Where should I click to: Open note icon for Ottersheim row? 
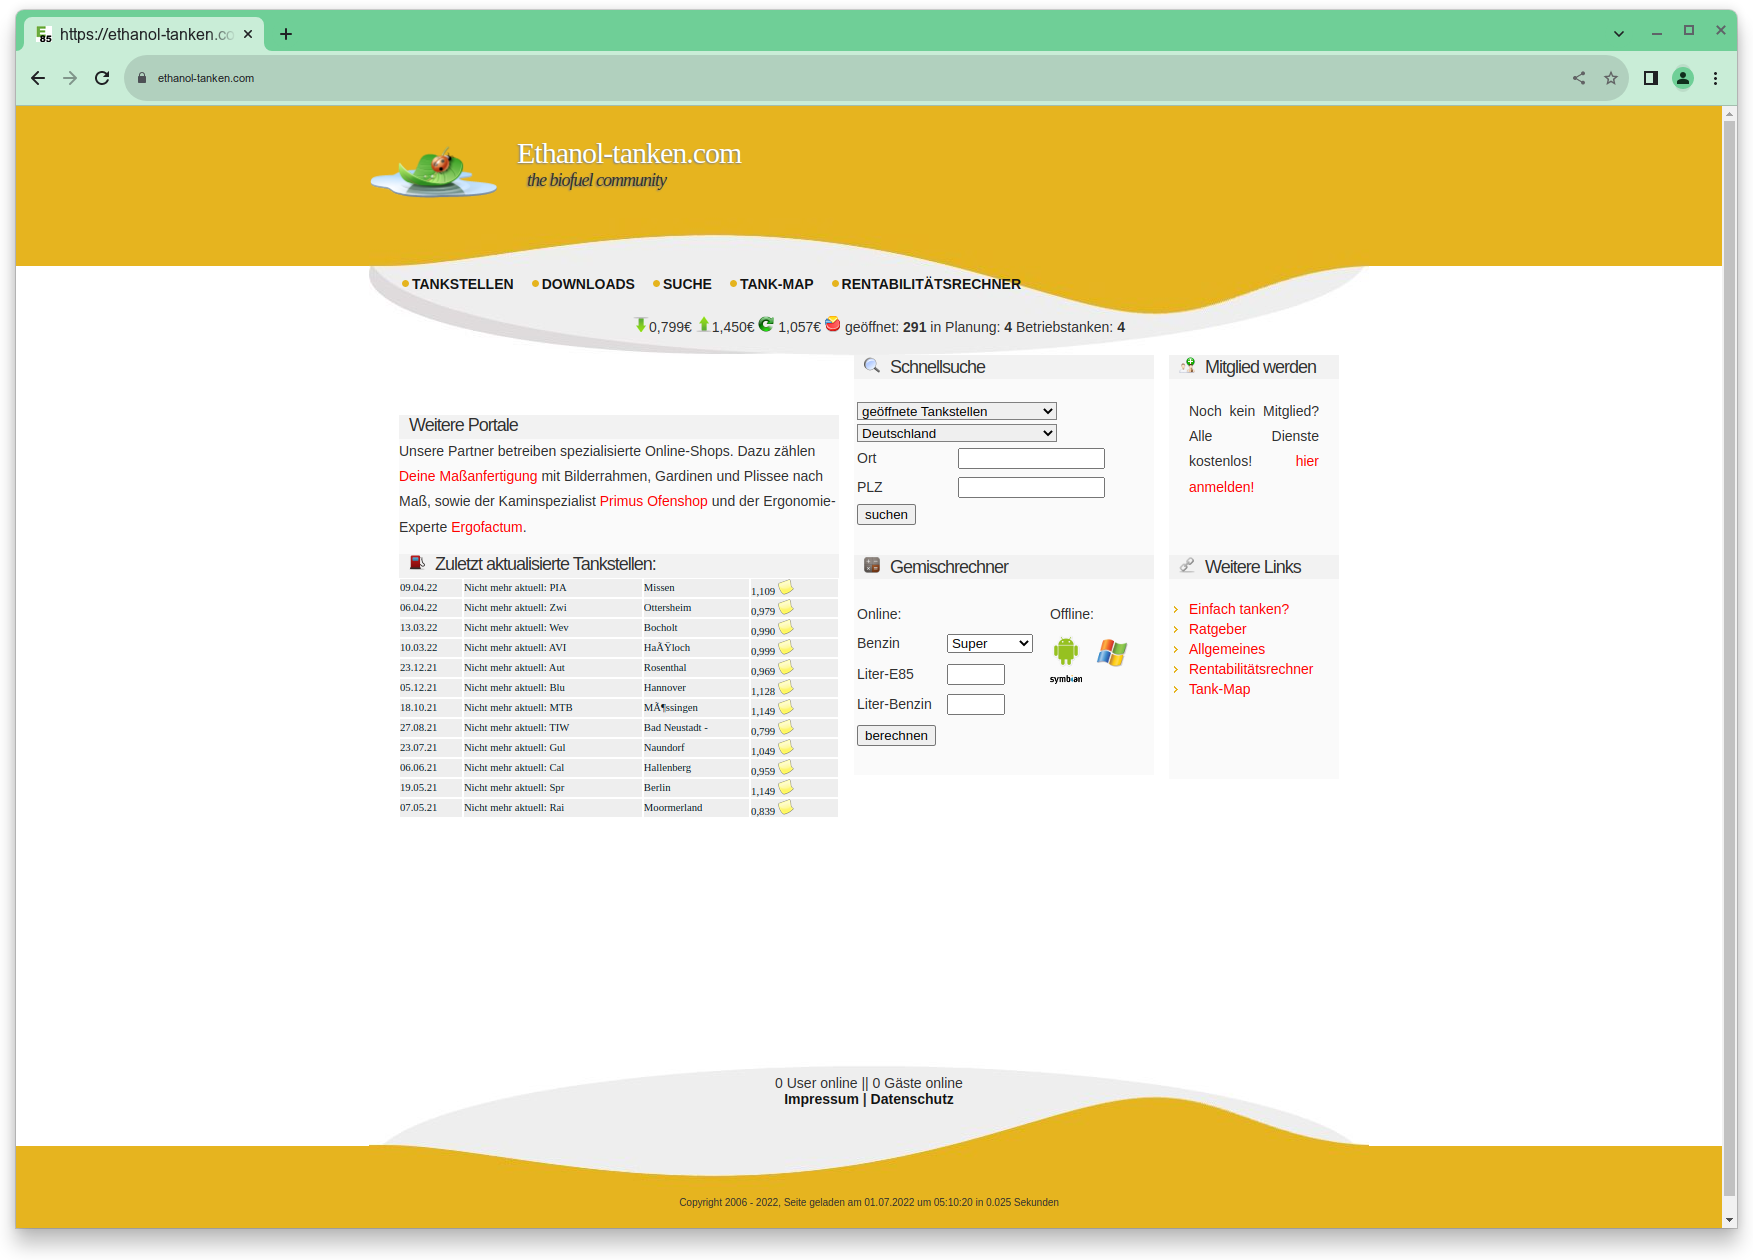[x=786, y=607]
